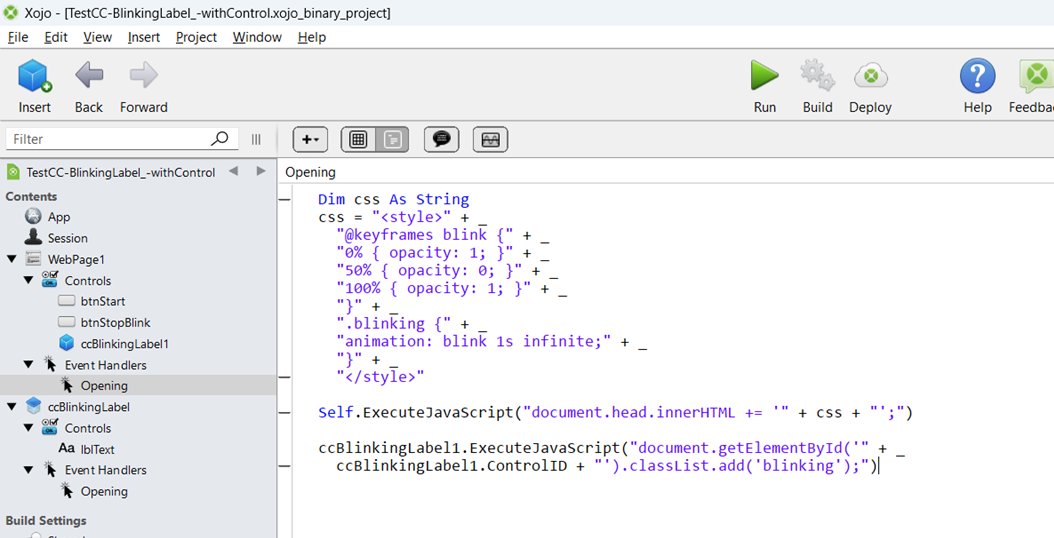Click the Build Settings heading
Viewport: 1054px width, 538px height.
(46, 521)
